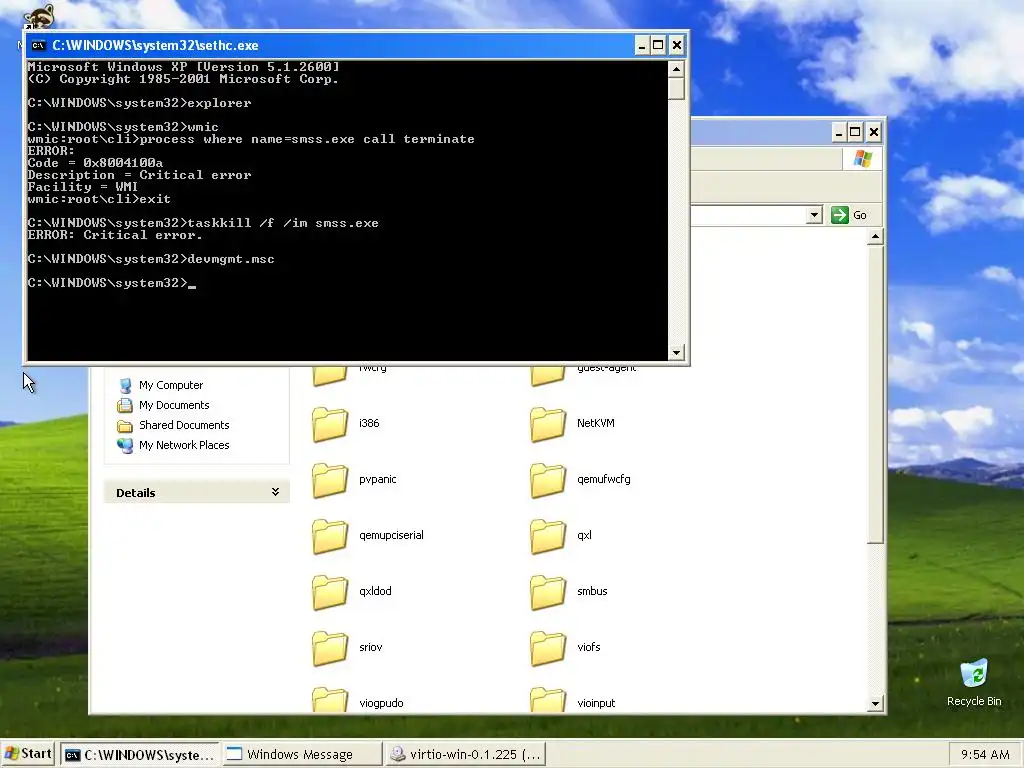Viewport: 1024px width, 768px height.
Task: Click the Windows flag logo in Explorer
Action: pyautogui.click(x=863, y=159)
